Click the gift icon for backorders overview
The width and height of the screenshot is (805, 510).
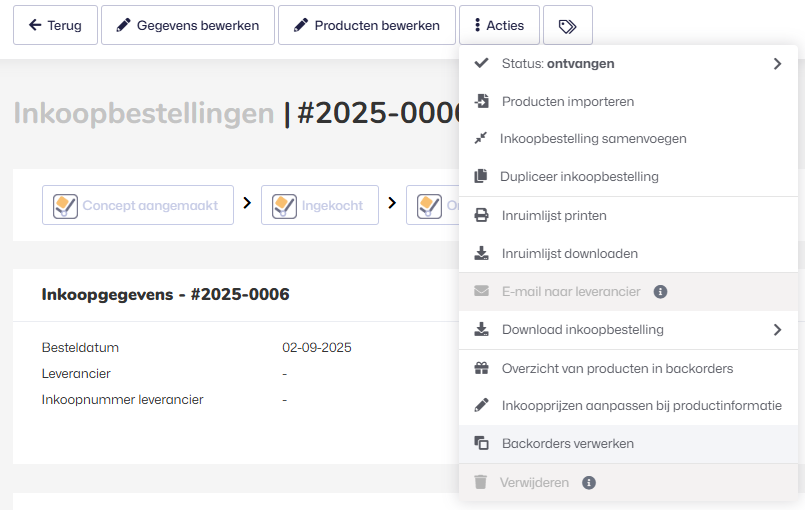pos(481,368)
